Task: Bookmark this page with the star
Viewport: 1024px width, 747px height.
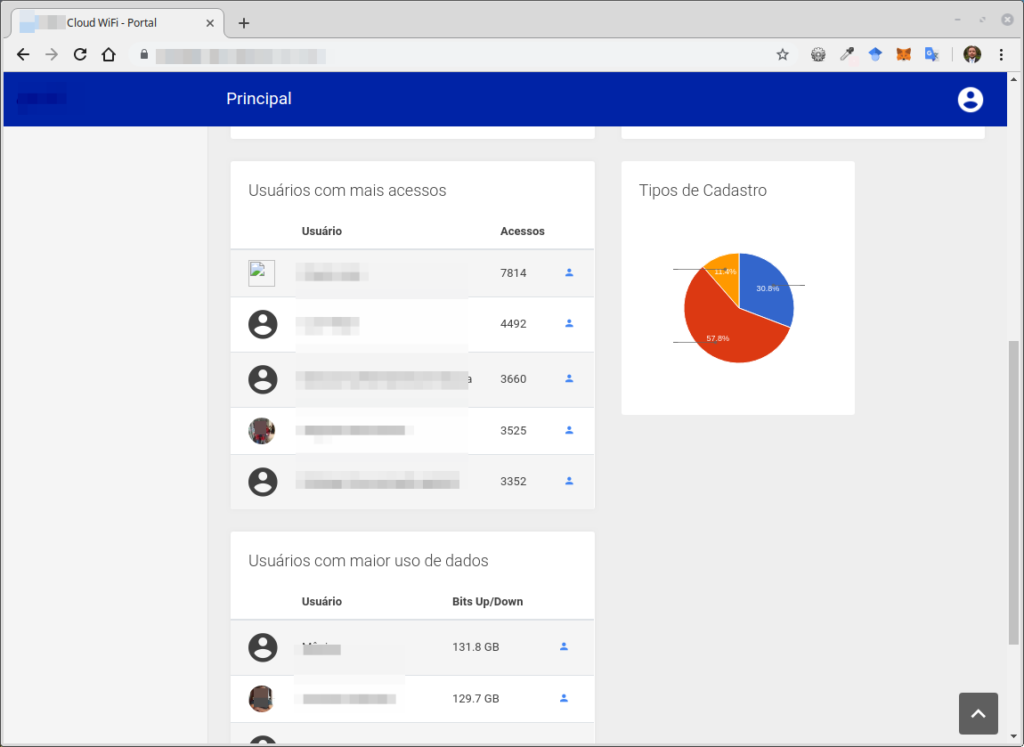Action: [x=782, y=55]
